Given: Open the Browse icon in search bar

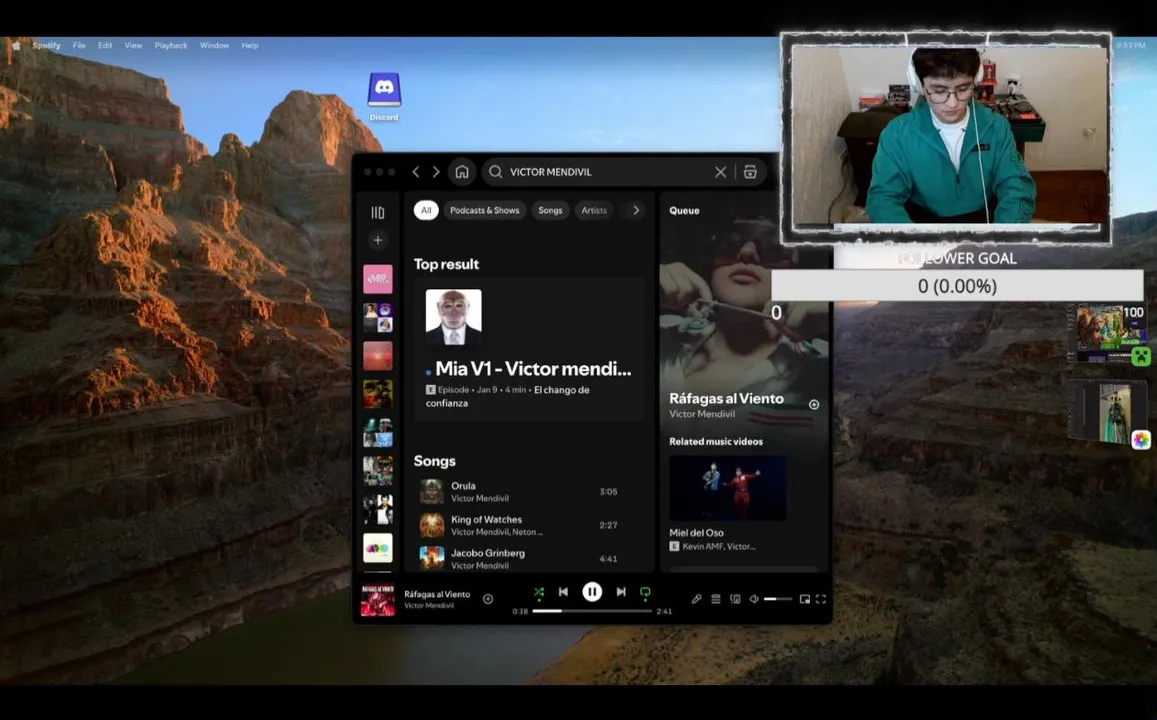Looking at the screenshot, I should pos(750,172).
